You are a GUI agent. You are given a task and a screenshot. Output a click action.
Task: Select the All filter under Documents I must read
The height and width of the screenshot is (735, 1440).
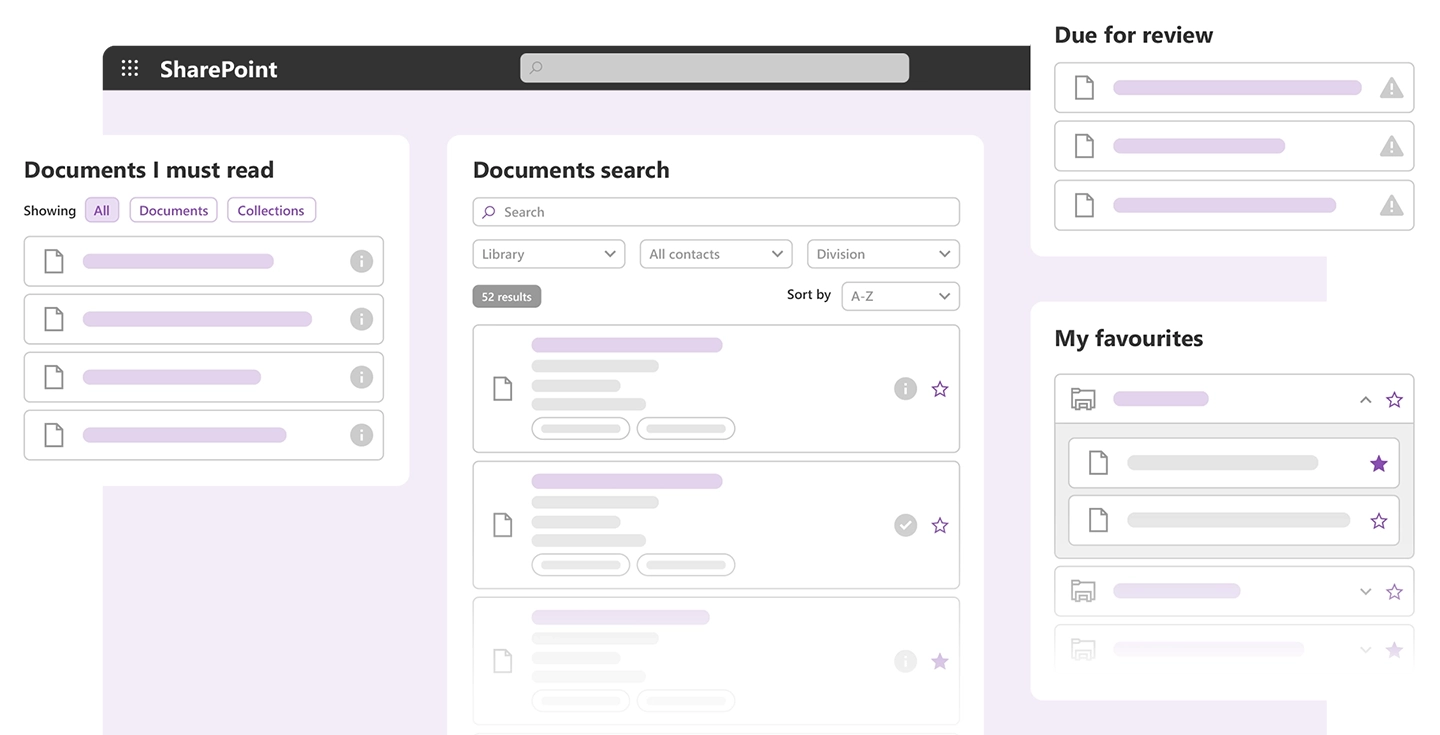(102, 210)
